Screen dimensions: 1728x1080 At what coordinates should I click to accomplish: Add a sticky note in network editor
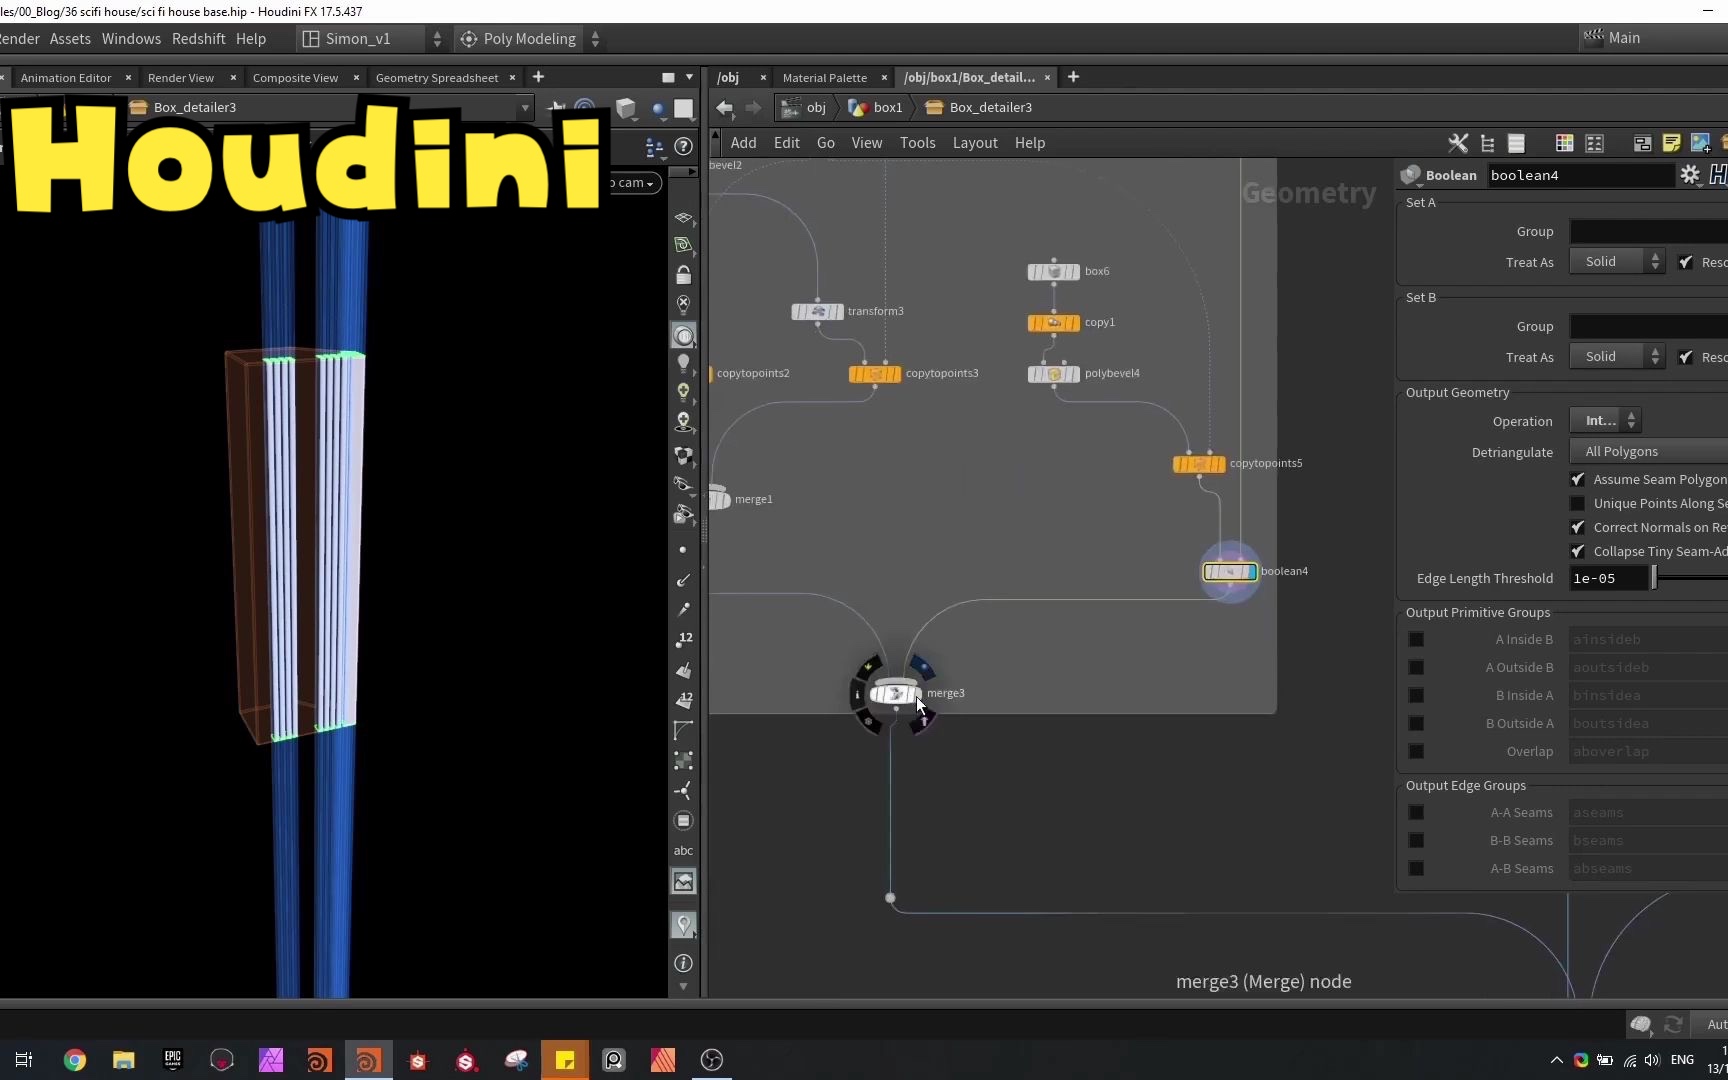point(1671,143)
